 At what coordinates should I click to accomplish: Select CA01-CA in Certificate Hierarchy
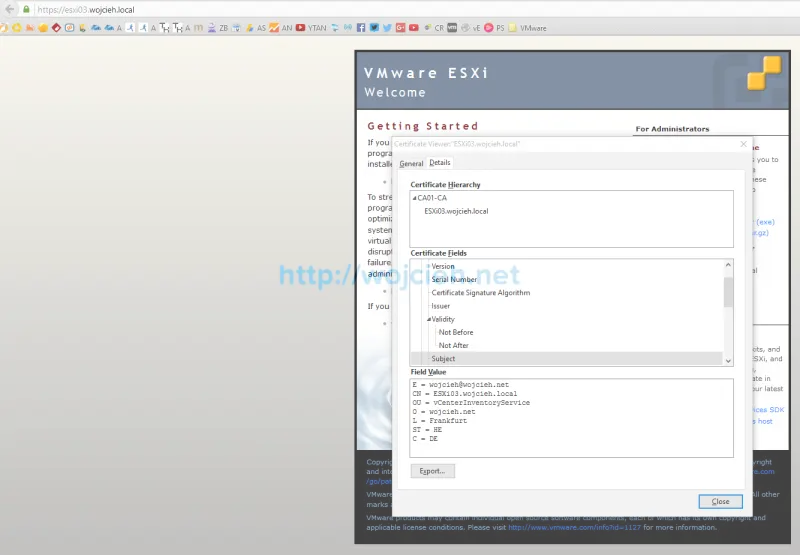point(432,198)
